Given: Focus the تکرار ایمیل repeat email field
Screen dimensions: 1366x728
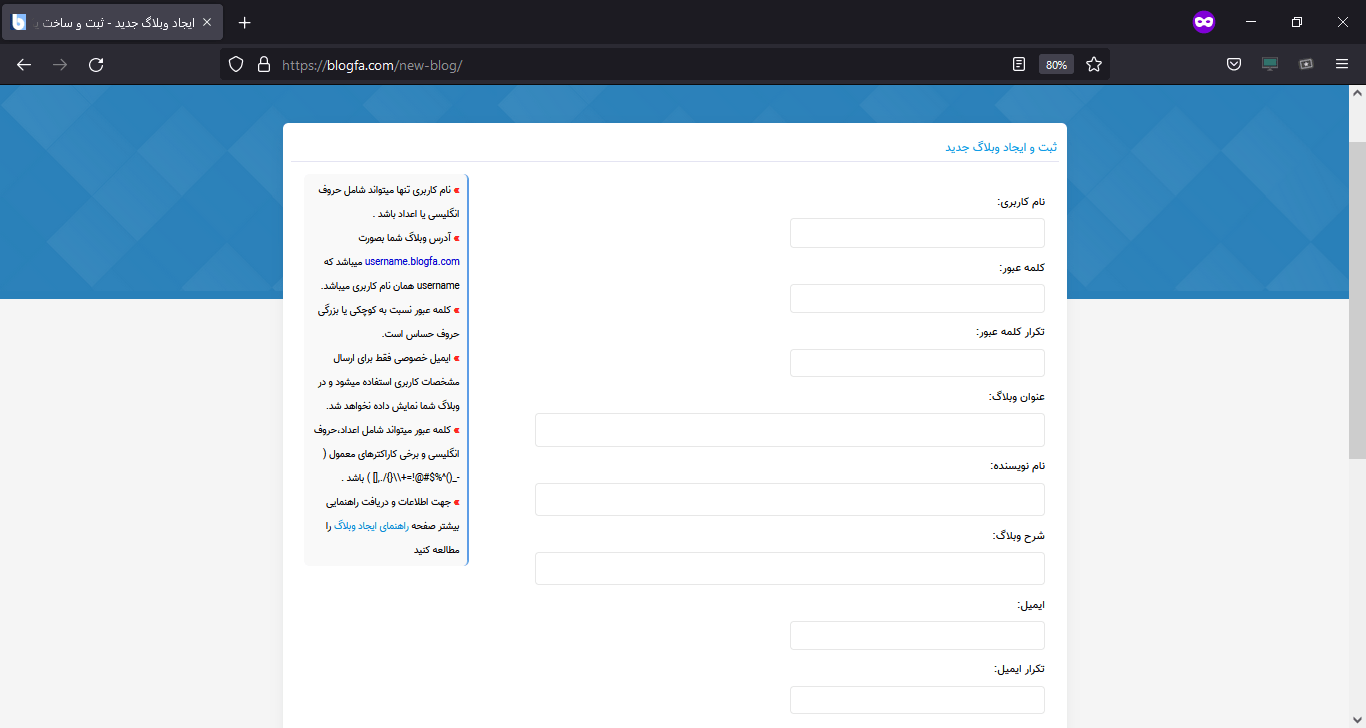Looking at the screenshot, I should tap(917, 700).
